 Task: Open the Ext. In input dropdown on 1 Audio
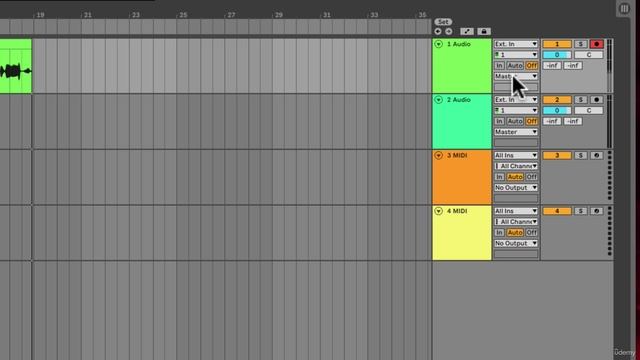coord(516,44)
